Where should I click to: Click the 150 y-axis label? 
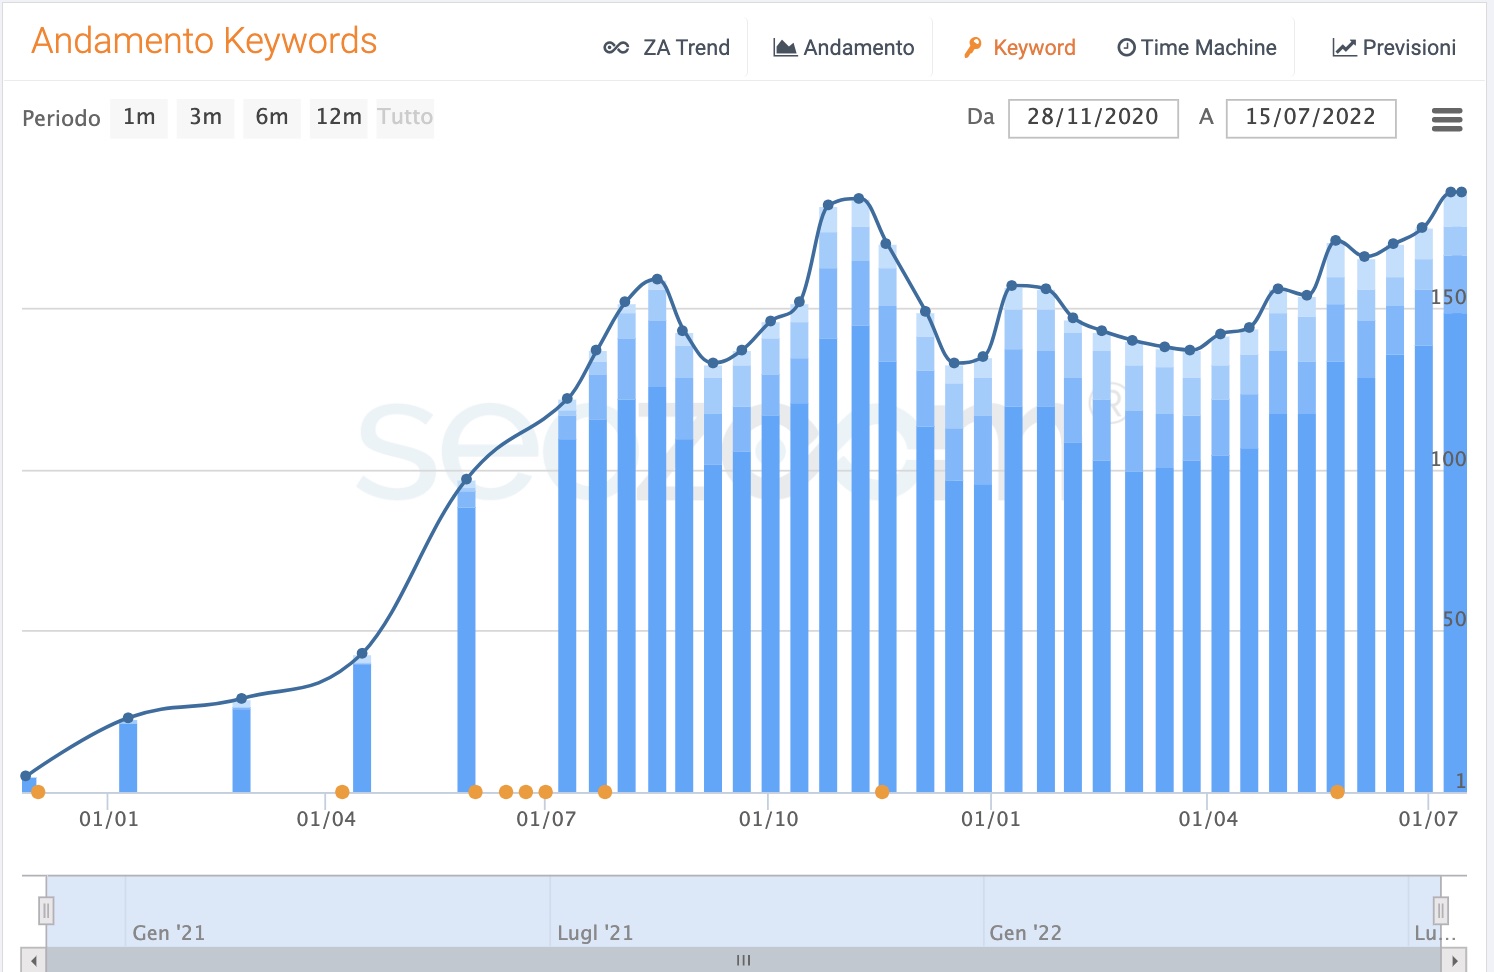click(1448, 297)
